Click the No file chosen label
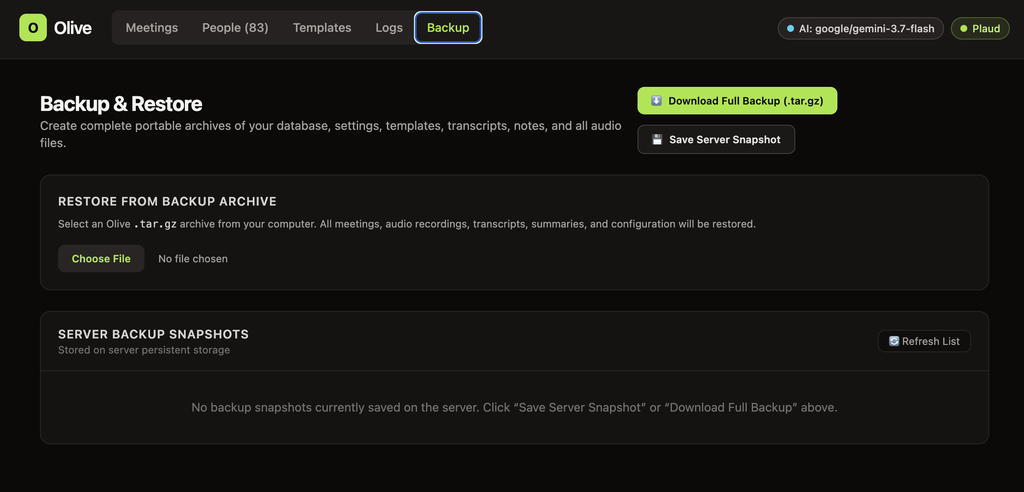This screenshot has height=492, width=1024. click(x=193, y=259)
